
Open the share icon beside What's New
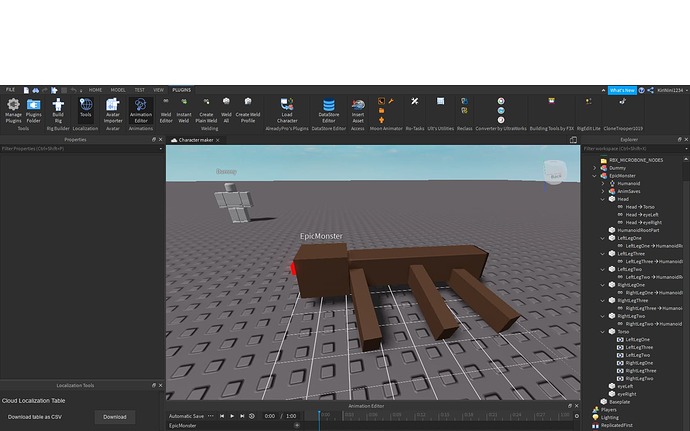pos(650,90)
